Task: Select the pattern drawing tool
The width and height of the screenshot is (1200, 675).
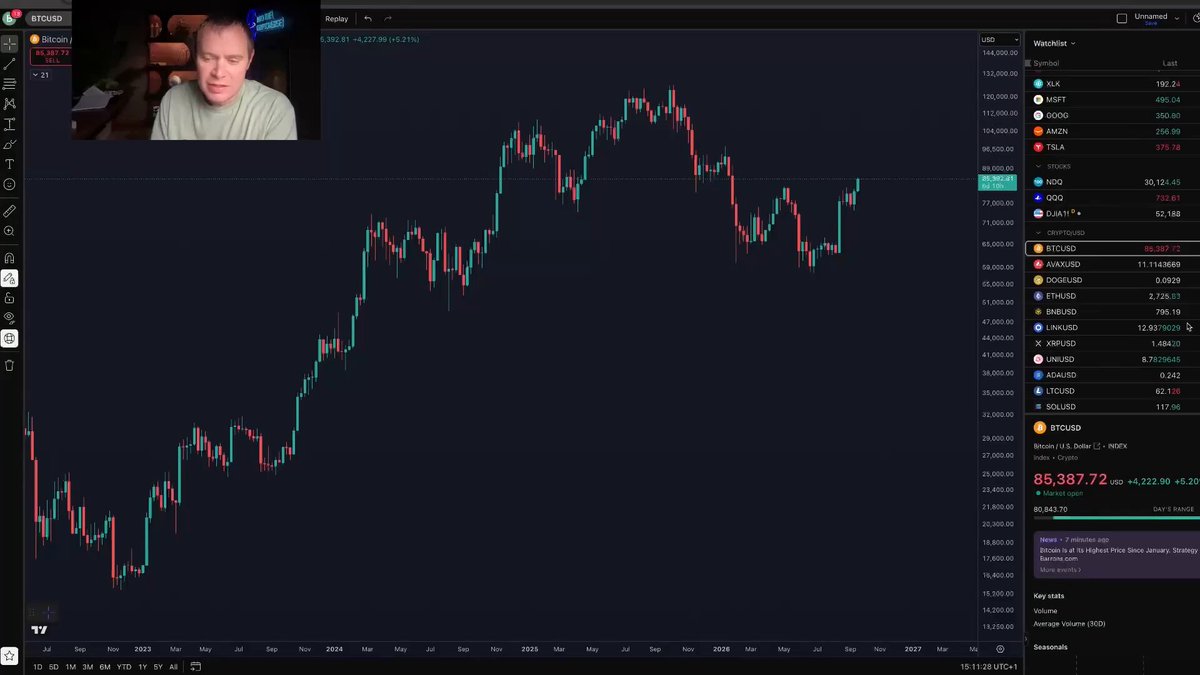Action: tap(10, 104)
